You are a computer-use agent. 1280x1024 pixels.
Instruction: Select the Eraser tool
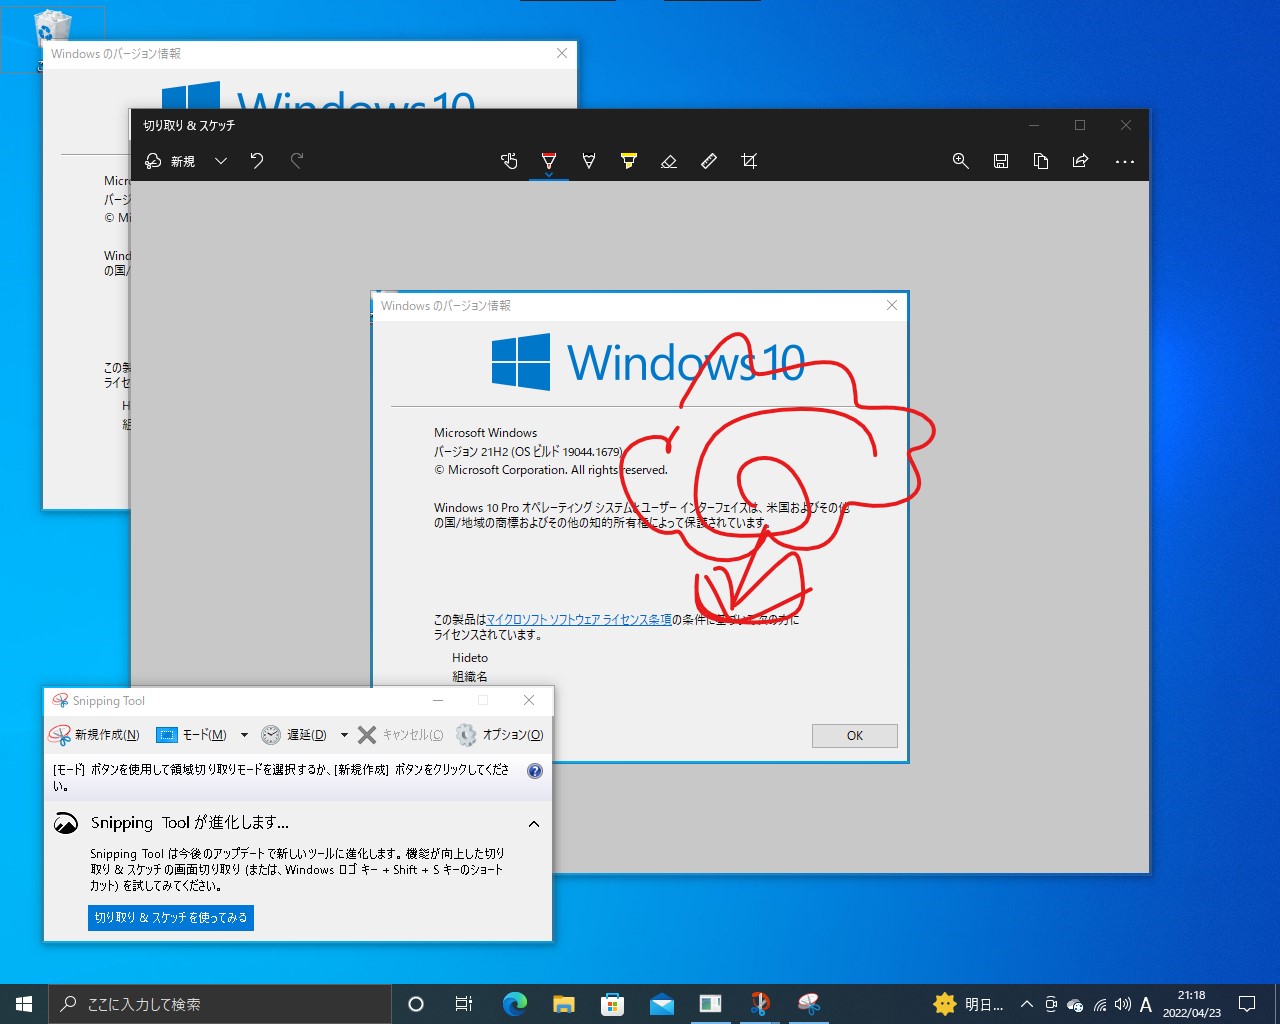pyautogui.click(x=669, y=160)
